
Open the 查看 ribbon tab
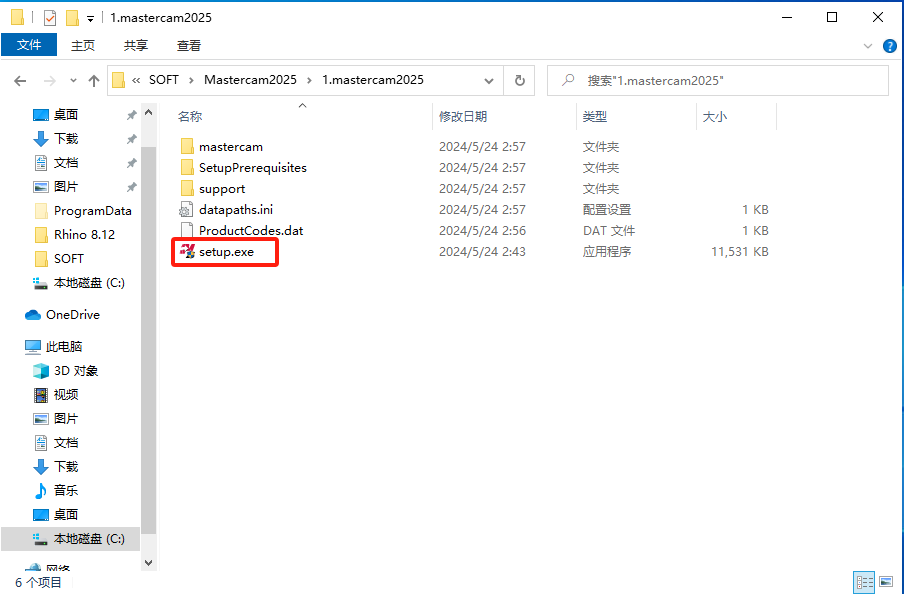[189, 46]
